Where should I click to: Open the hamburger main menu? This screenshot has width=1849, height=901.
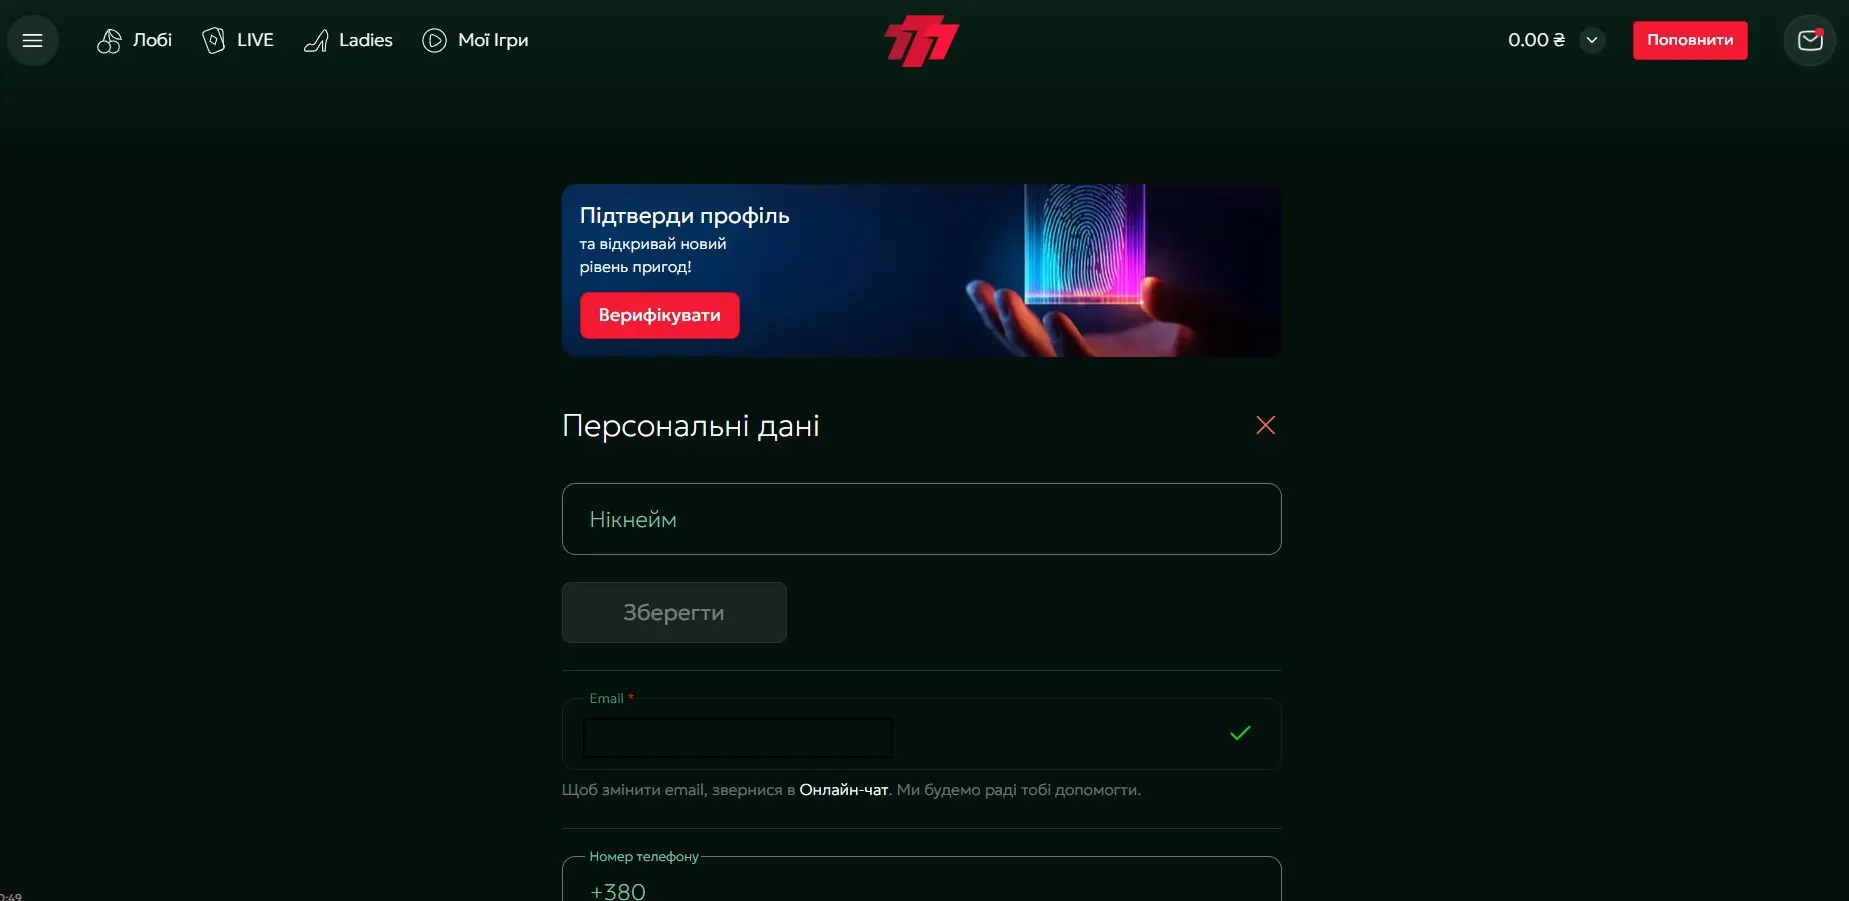coord(33,41)
